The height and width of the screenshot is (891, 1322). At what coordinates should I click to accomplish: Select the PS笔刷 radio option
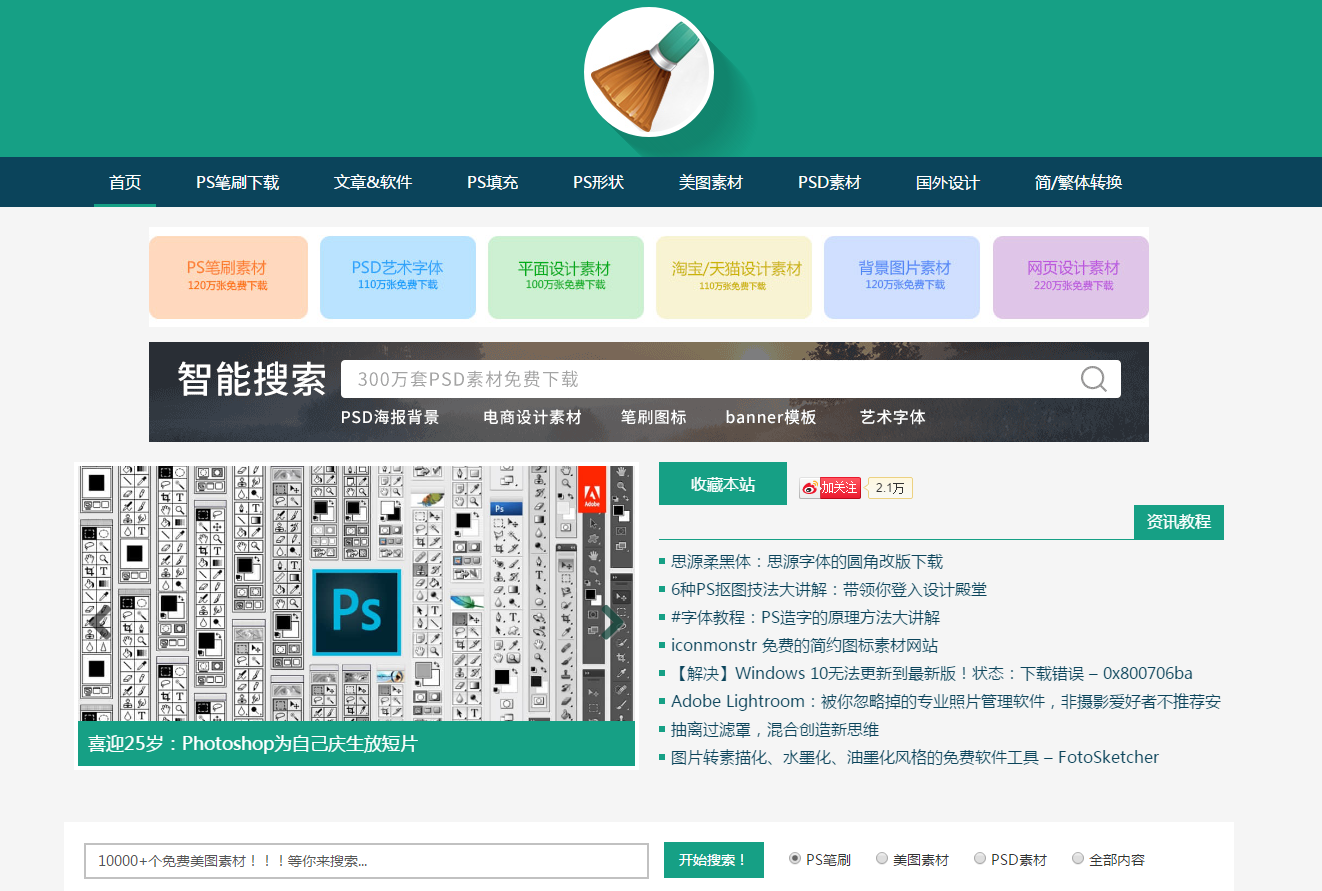[795, 858]
